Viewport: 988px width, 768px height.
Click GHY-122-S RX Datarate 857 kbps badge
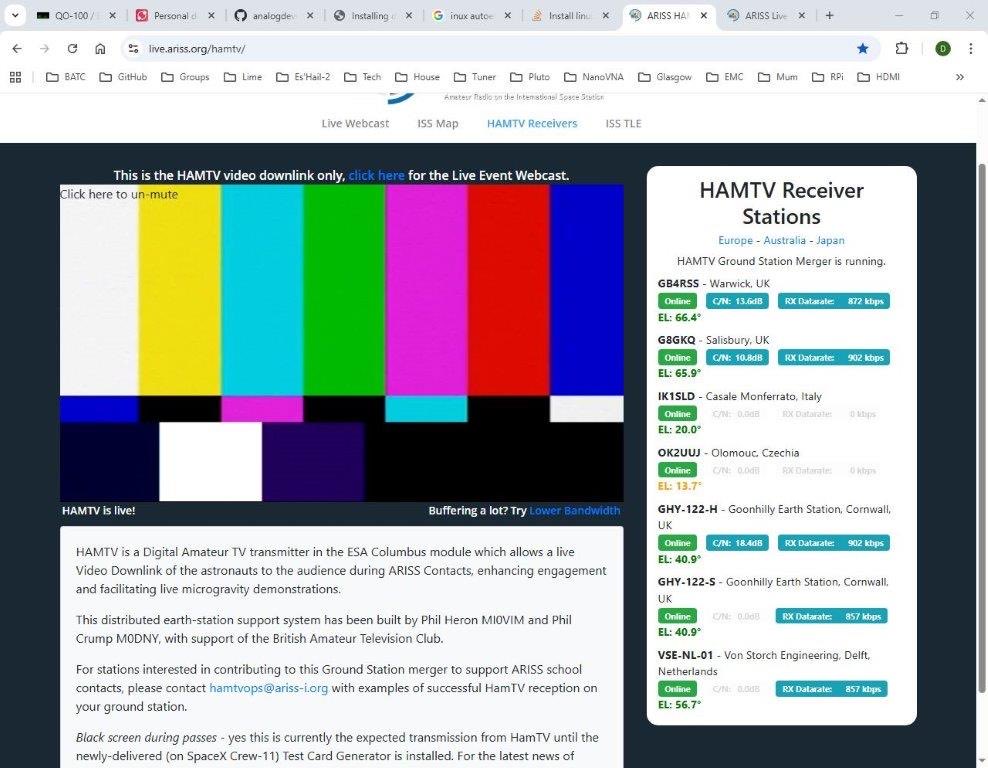click(x=831, y=616)
